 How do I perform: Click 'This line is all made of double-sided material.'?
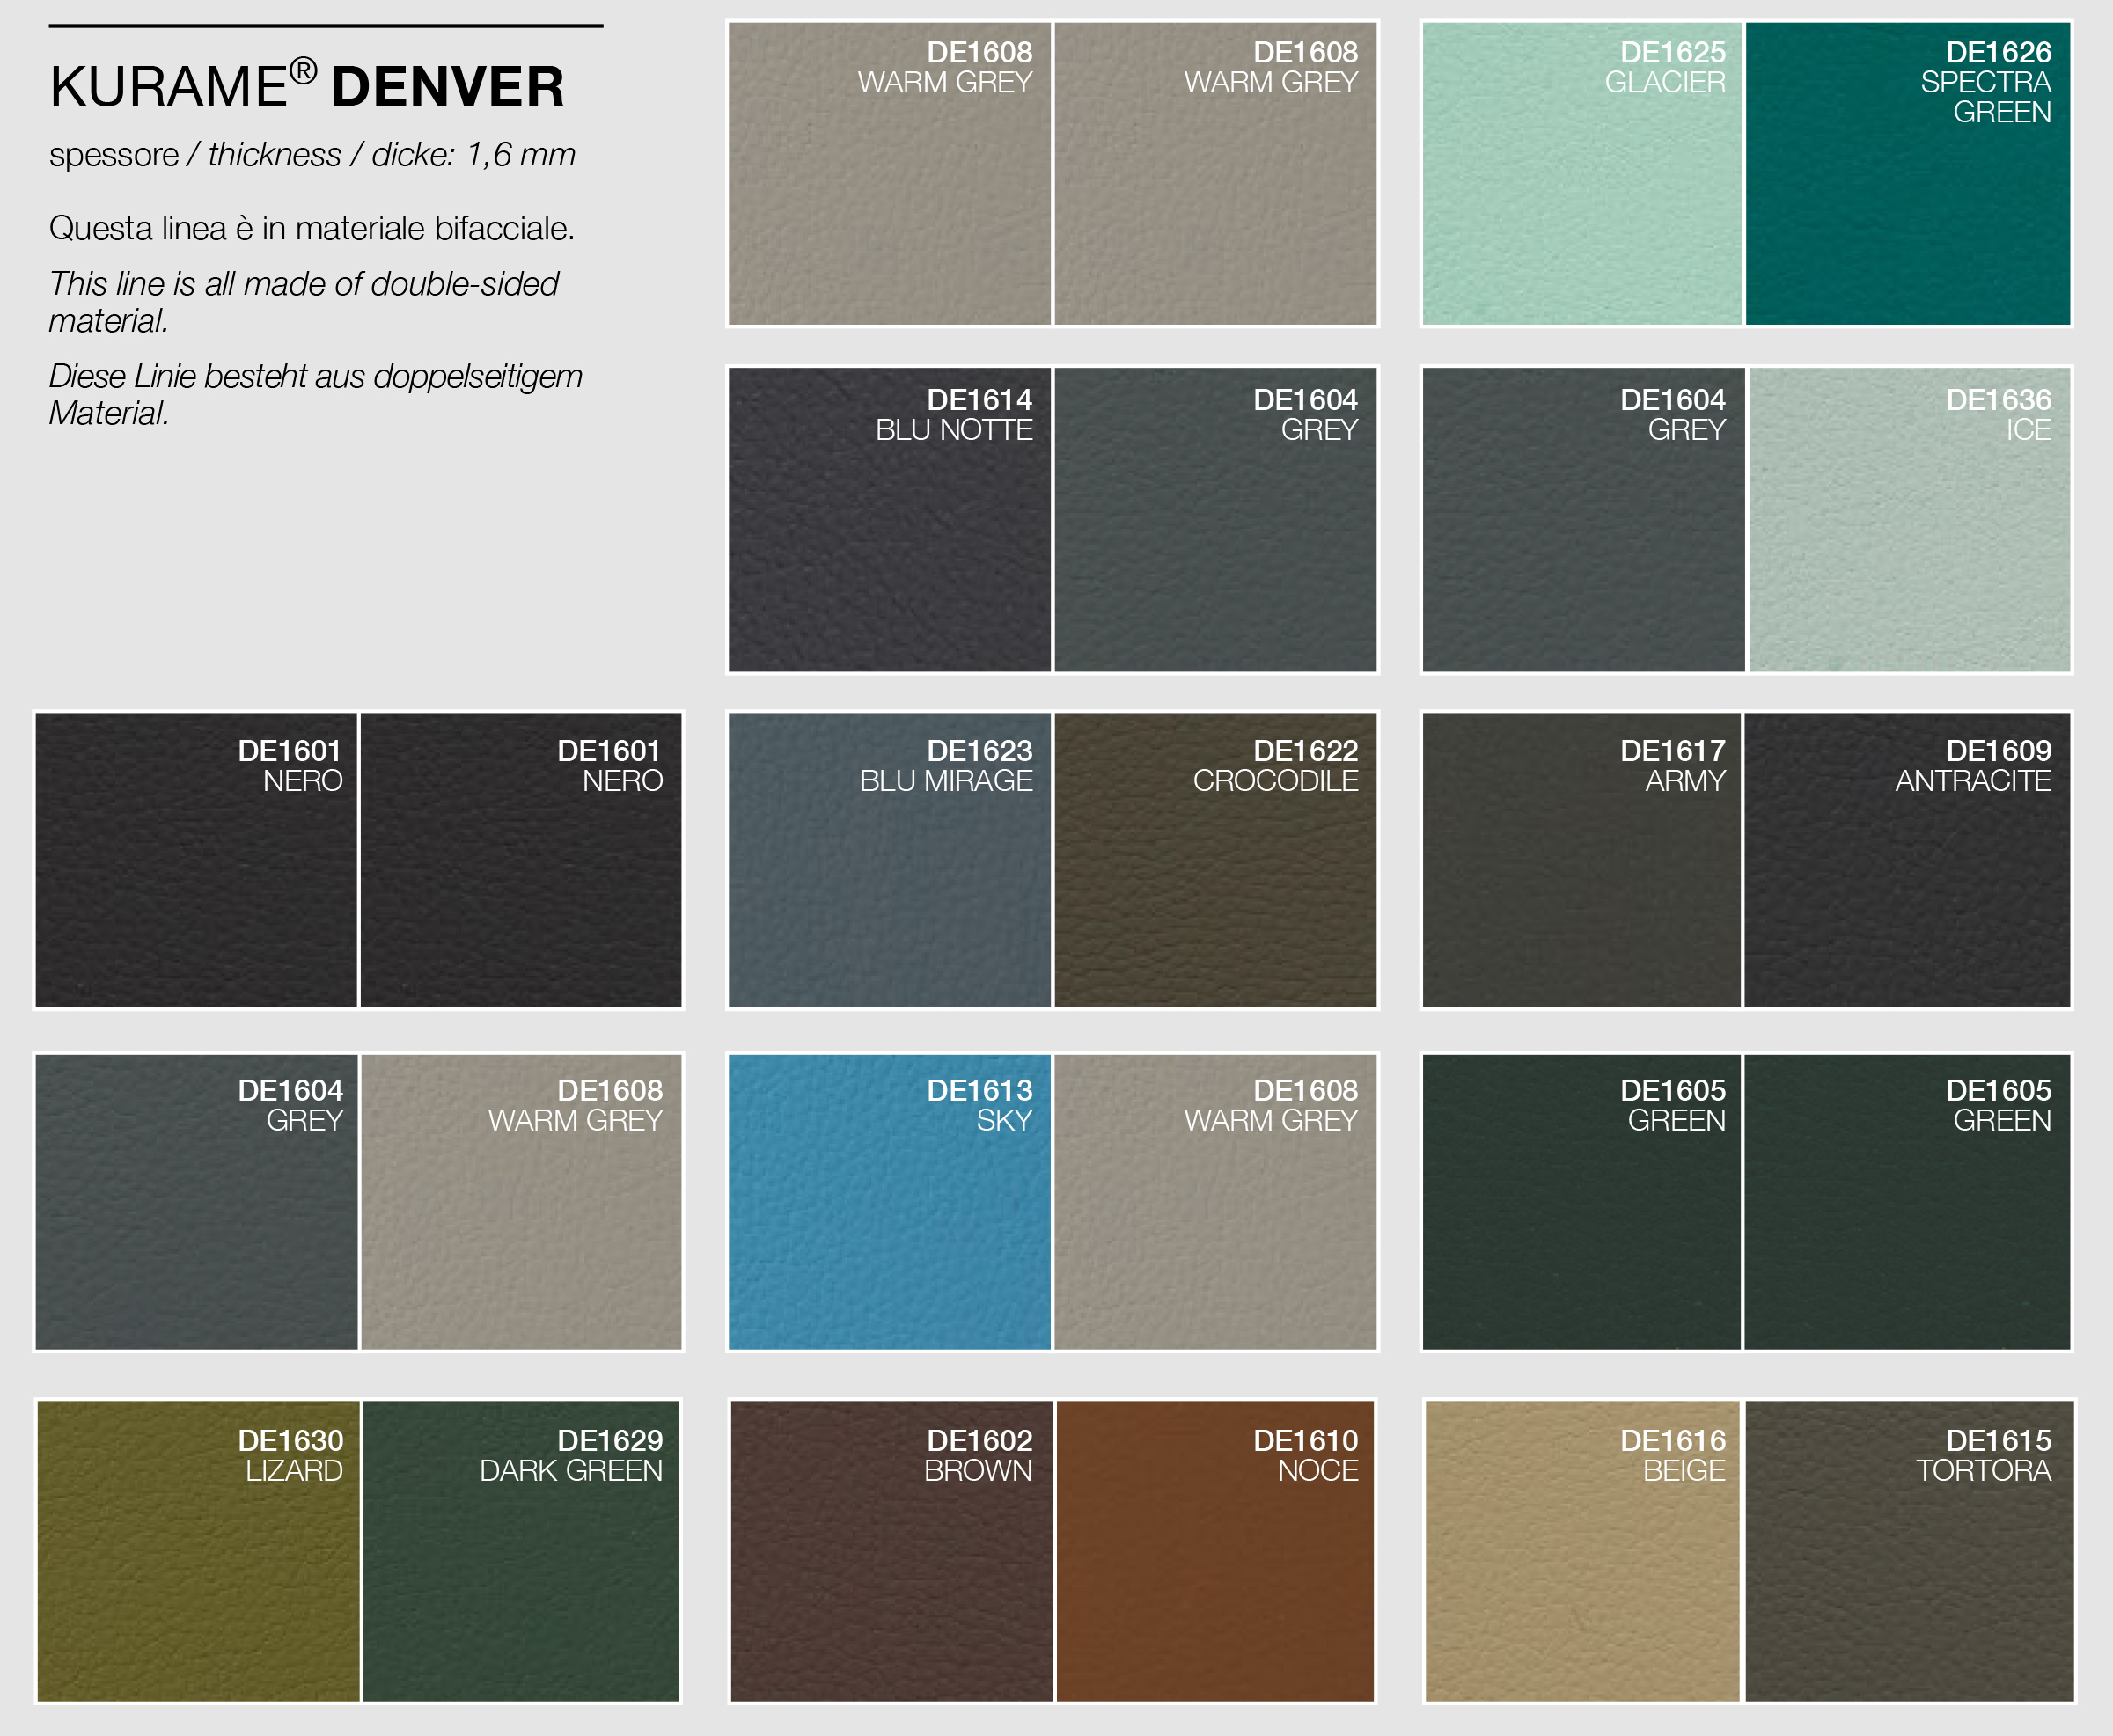[304, 302]
